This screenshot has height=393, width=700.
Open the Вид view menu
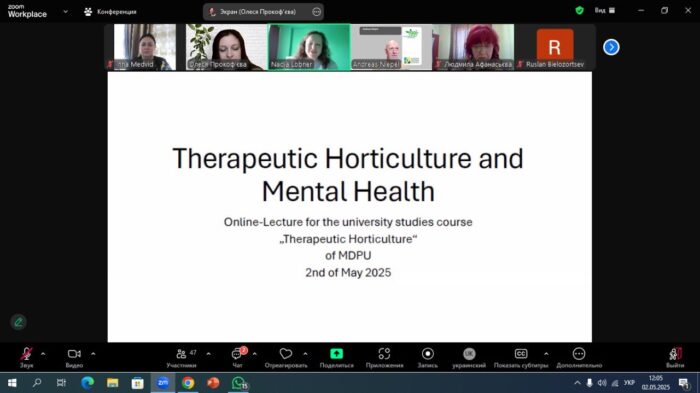pyautogui.click(x=605, y=10)
